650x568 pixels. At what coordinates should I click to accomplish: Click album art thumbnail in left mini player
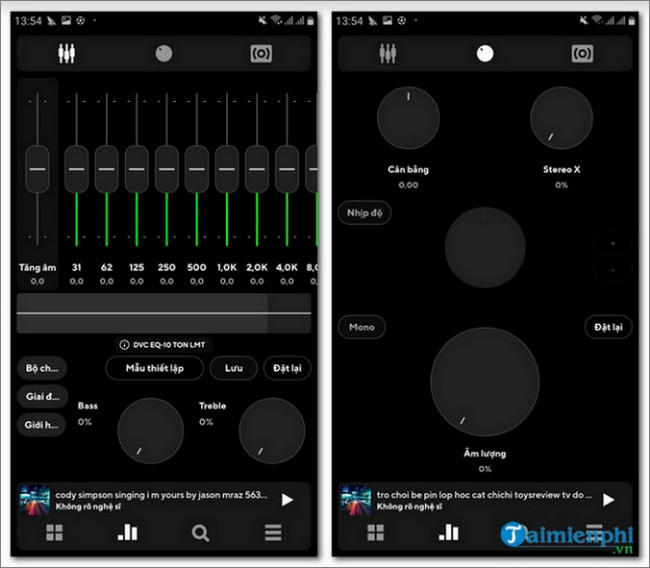35,500
